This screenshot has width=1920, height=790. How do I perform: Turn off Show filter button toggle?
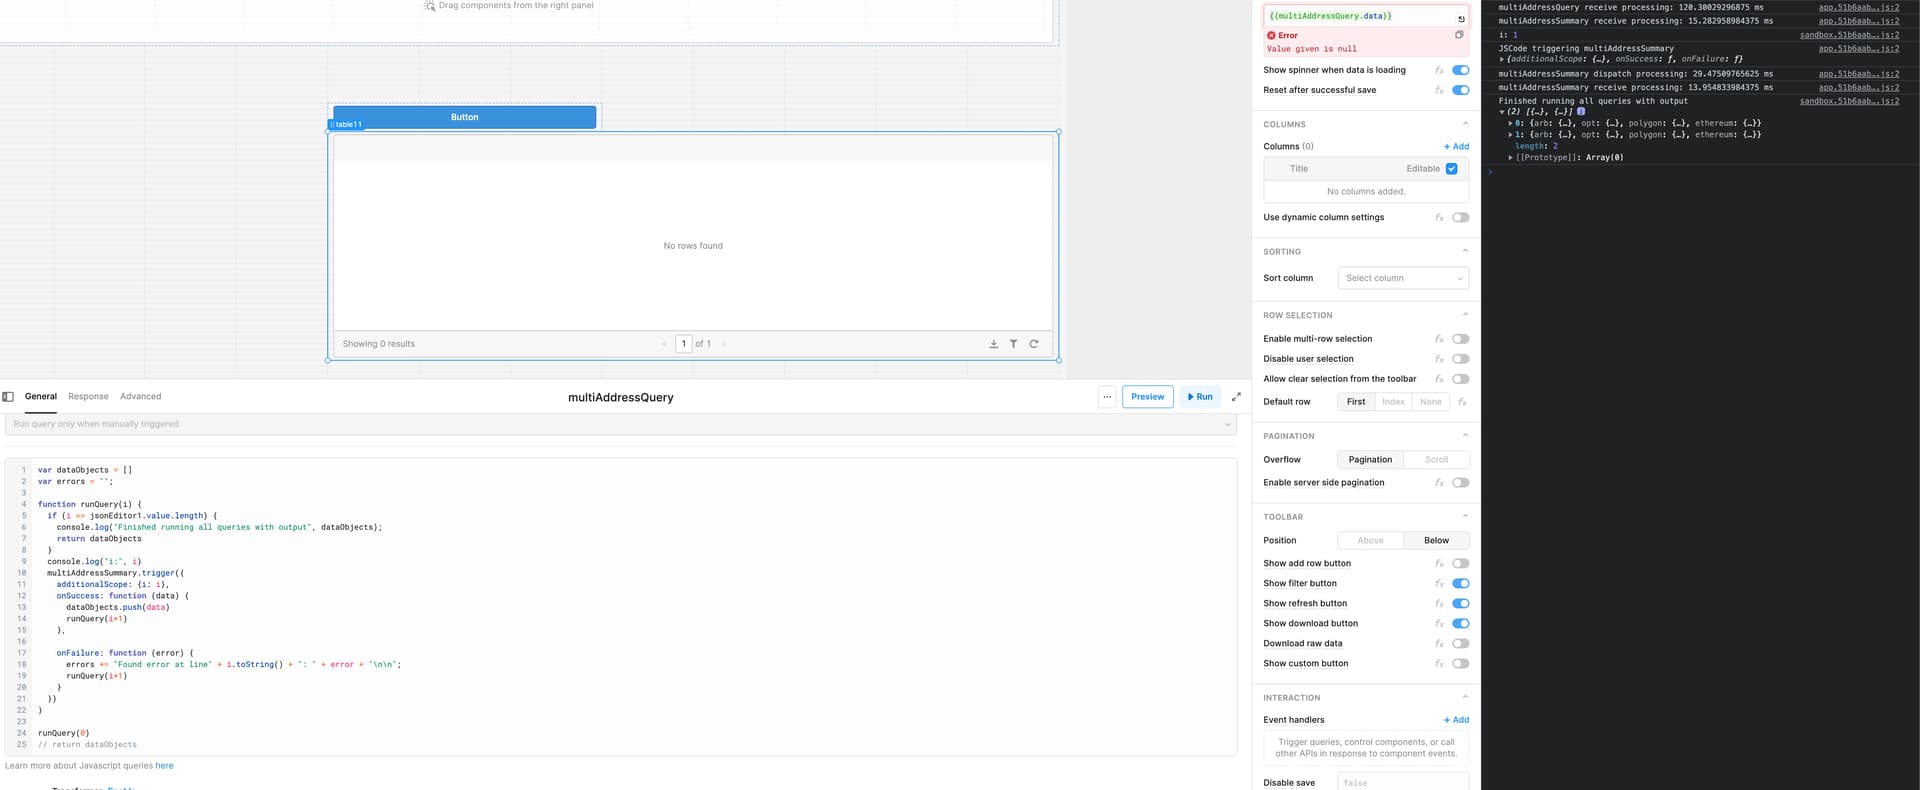coord(1461,584)
